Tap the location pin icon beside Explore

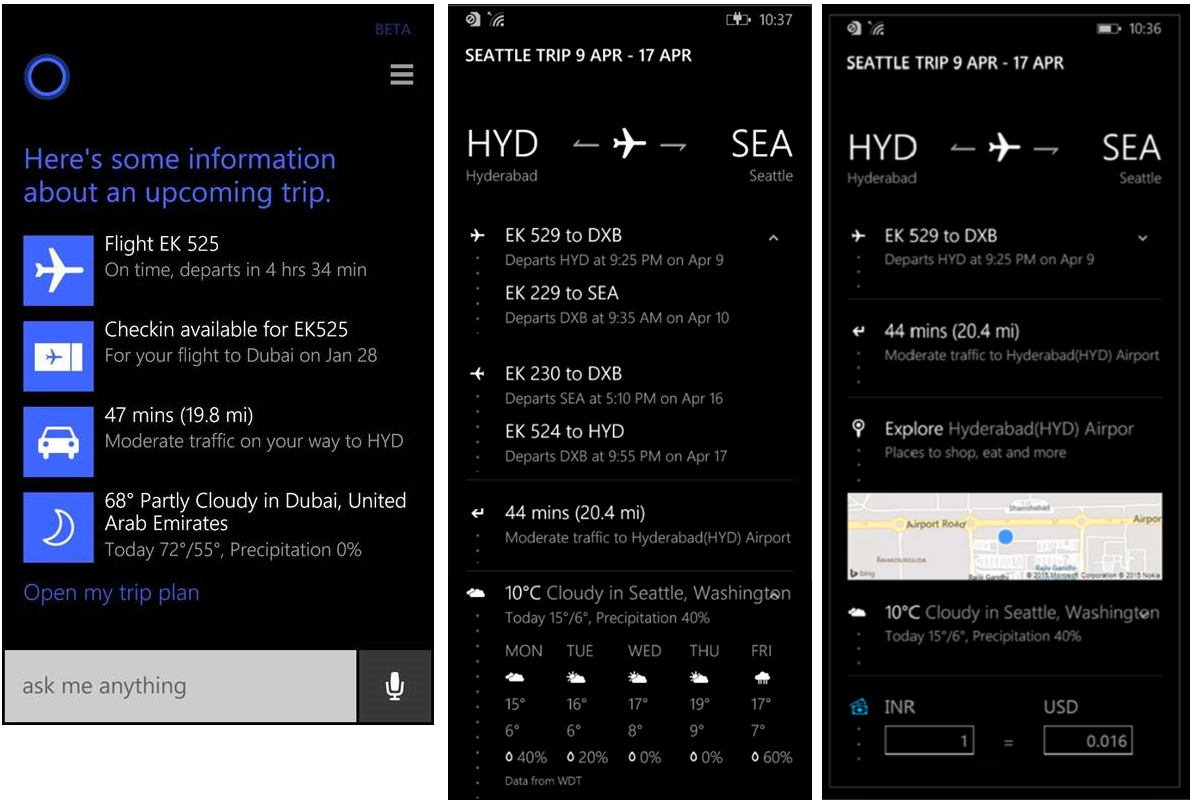click(858, 428)
